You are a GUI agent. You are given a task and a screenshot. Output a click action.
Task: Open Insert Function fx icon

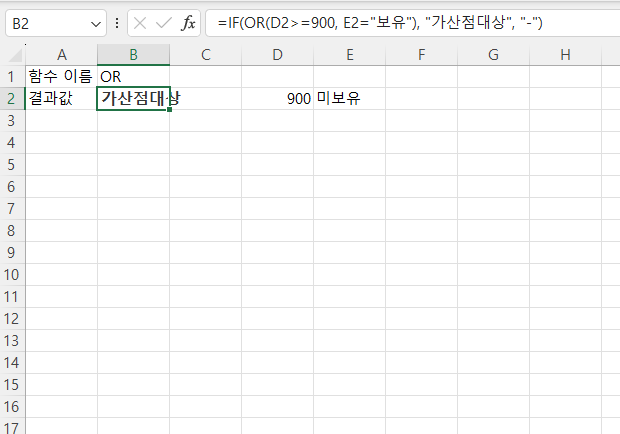pos(188,23)
